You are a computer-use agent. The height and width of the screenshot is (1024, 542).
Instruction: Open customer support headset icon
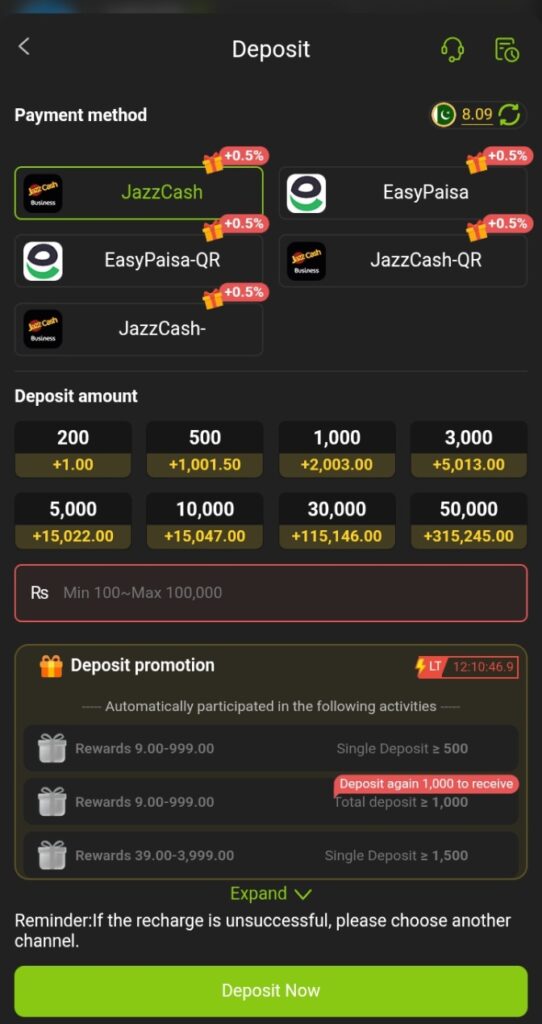pos(453,50)
